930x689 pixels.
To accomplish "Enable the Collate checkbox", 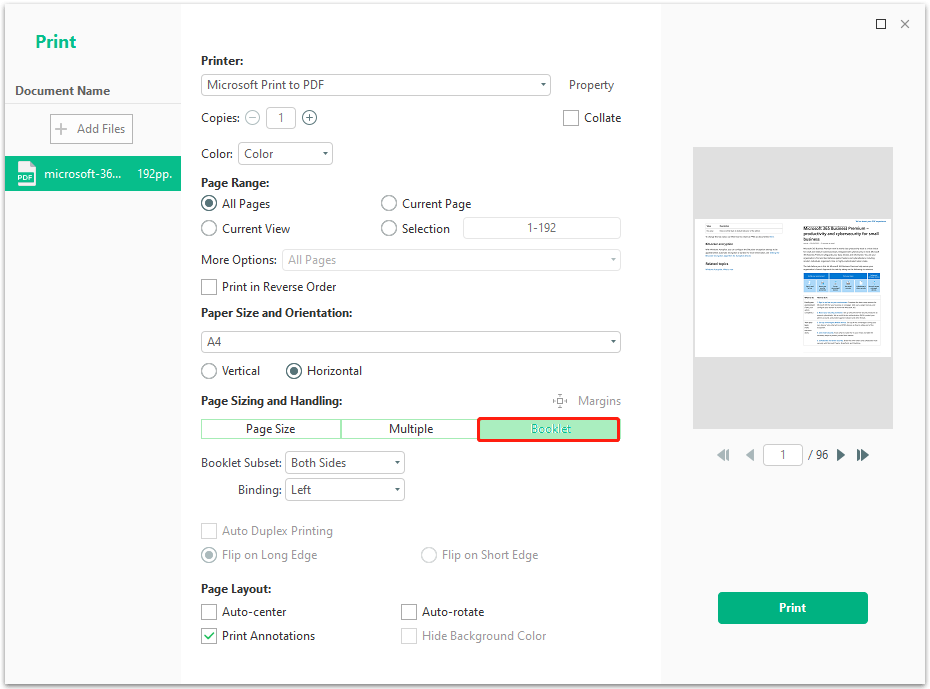I will click(x=571, y=118).
